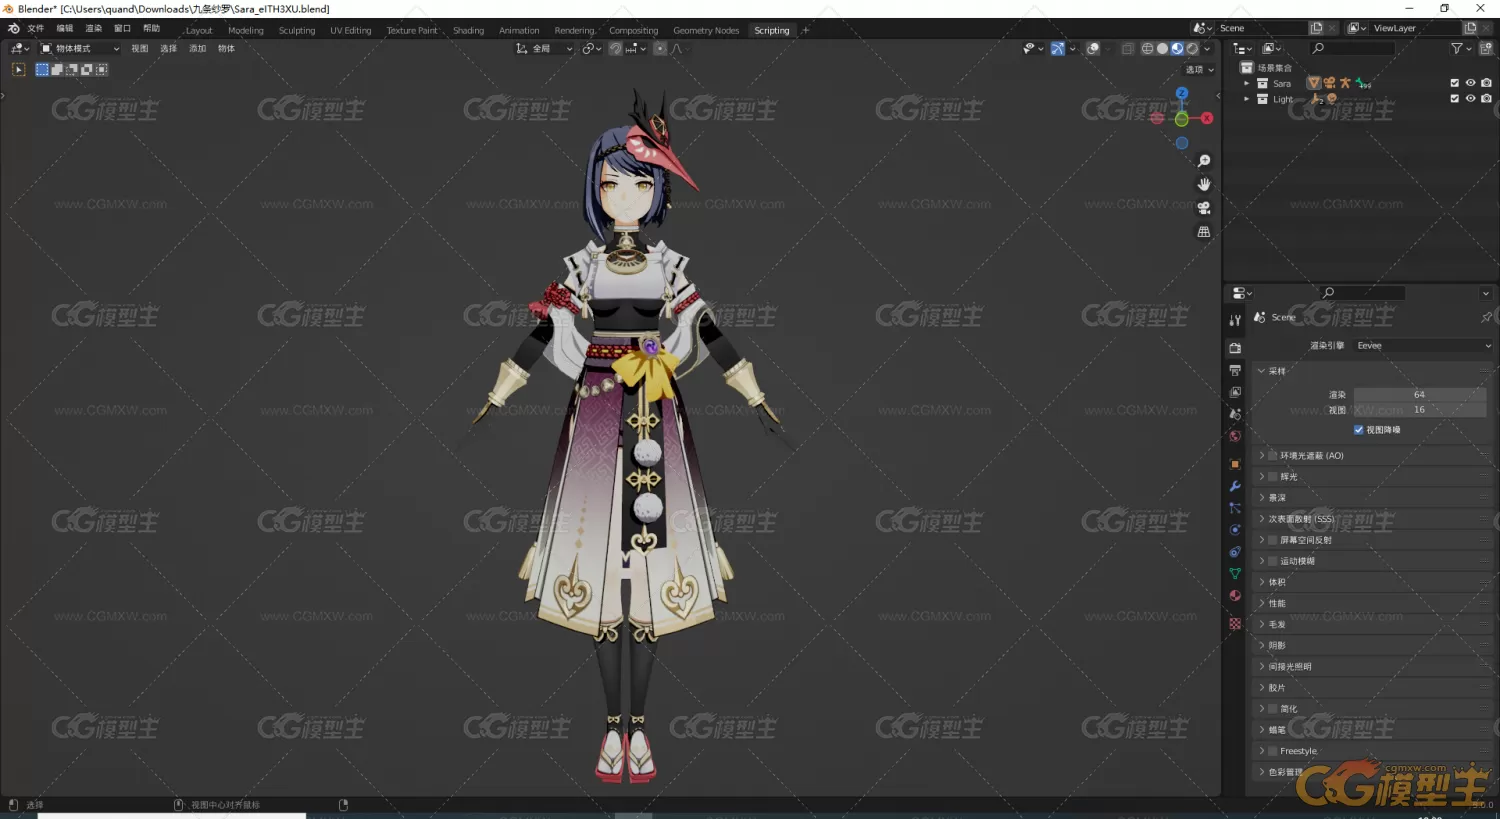Open the Modifiers wrench tab icon
The image size is (1500, 819).
pyautogui.click(x=1235, y=486)
